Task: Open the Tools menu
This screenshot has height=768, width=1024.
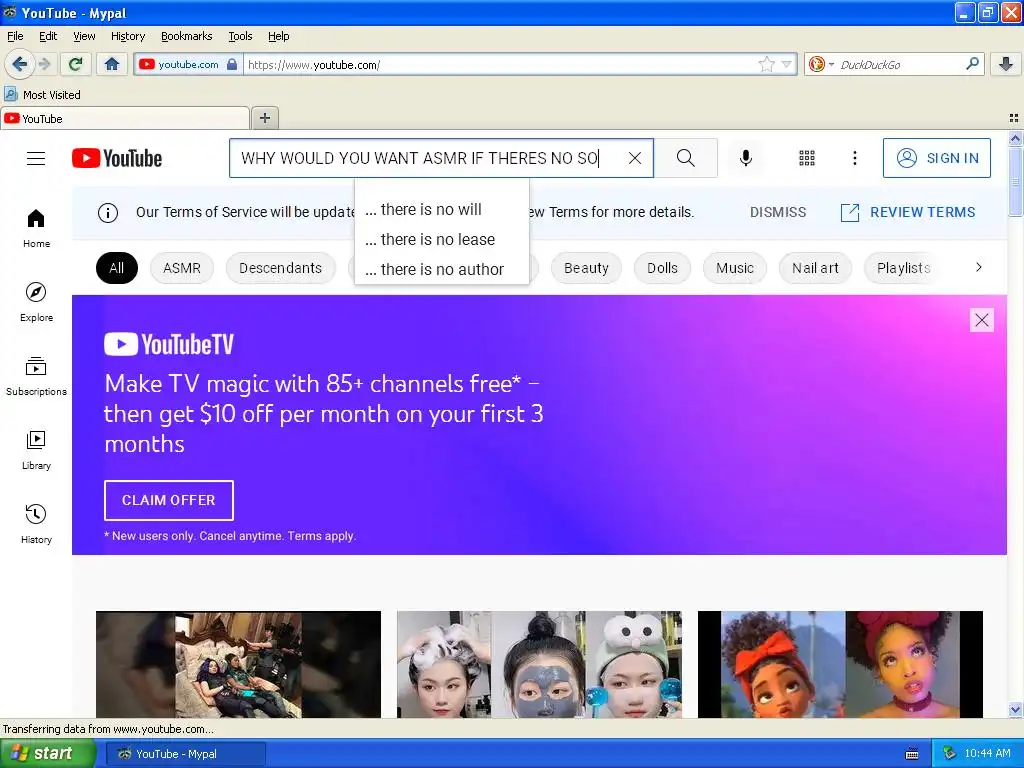Action: [x=240, y=36]
